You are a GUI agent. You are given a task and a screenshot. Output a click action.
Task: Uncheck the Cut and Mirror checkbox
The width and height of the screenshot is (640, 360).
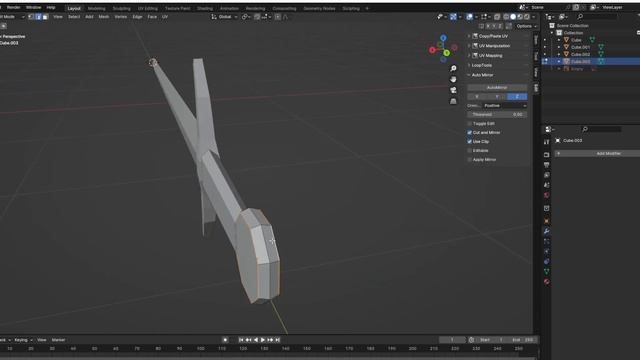(x=469, y=133)
